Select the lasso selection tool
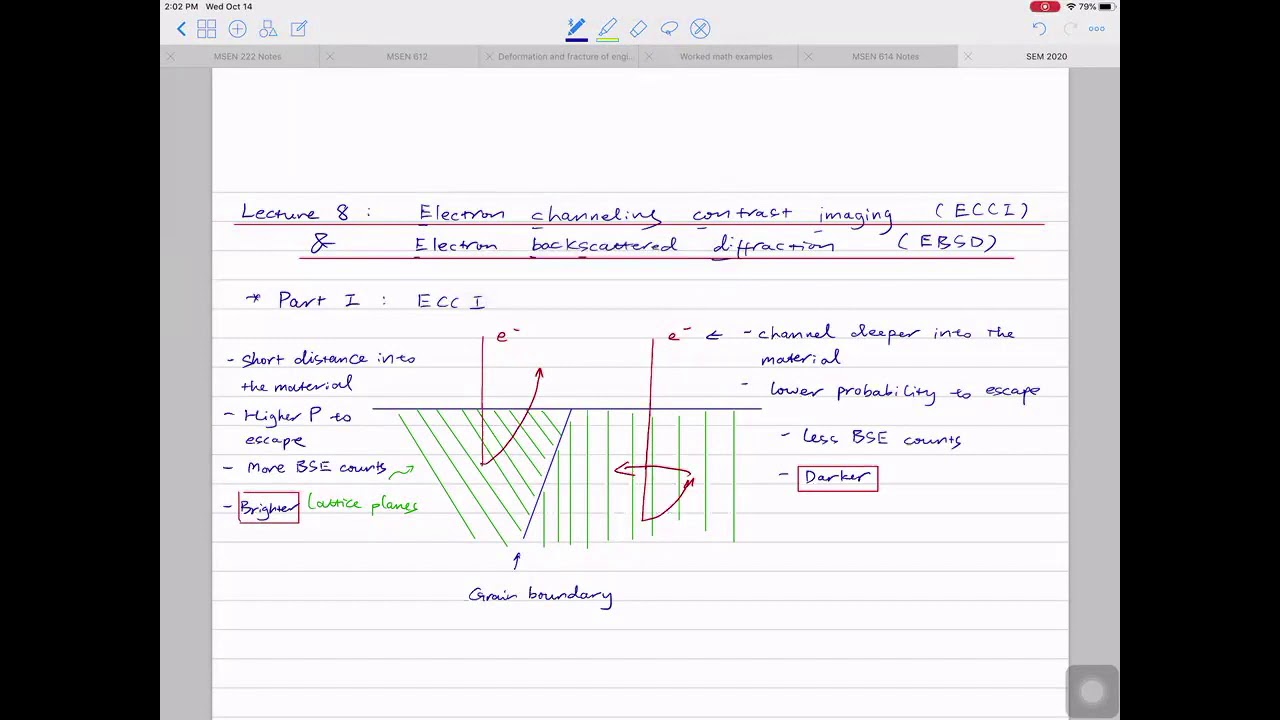The height and width of the screenshot is (720, 1280). [669, 29]
